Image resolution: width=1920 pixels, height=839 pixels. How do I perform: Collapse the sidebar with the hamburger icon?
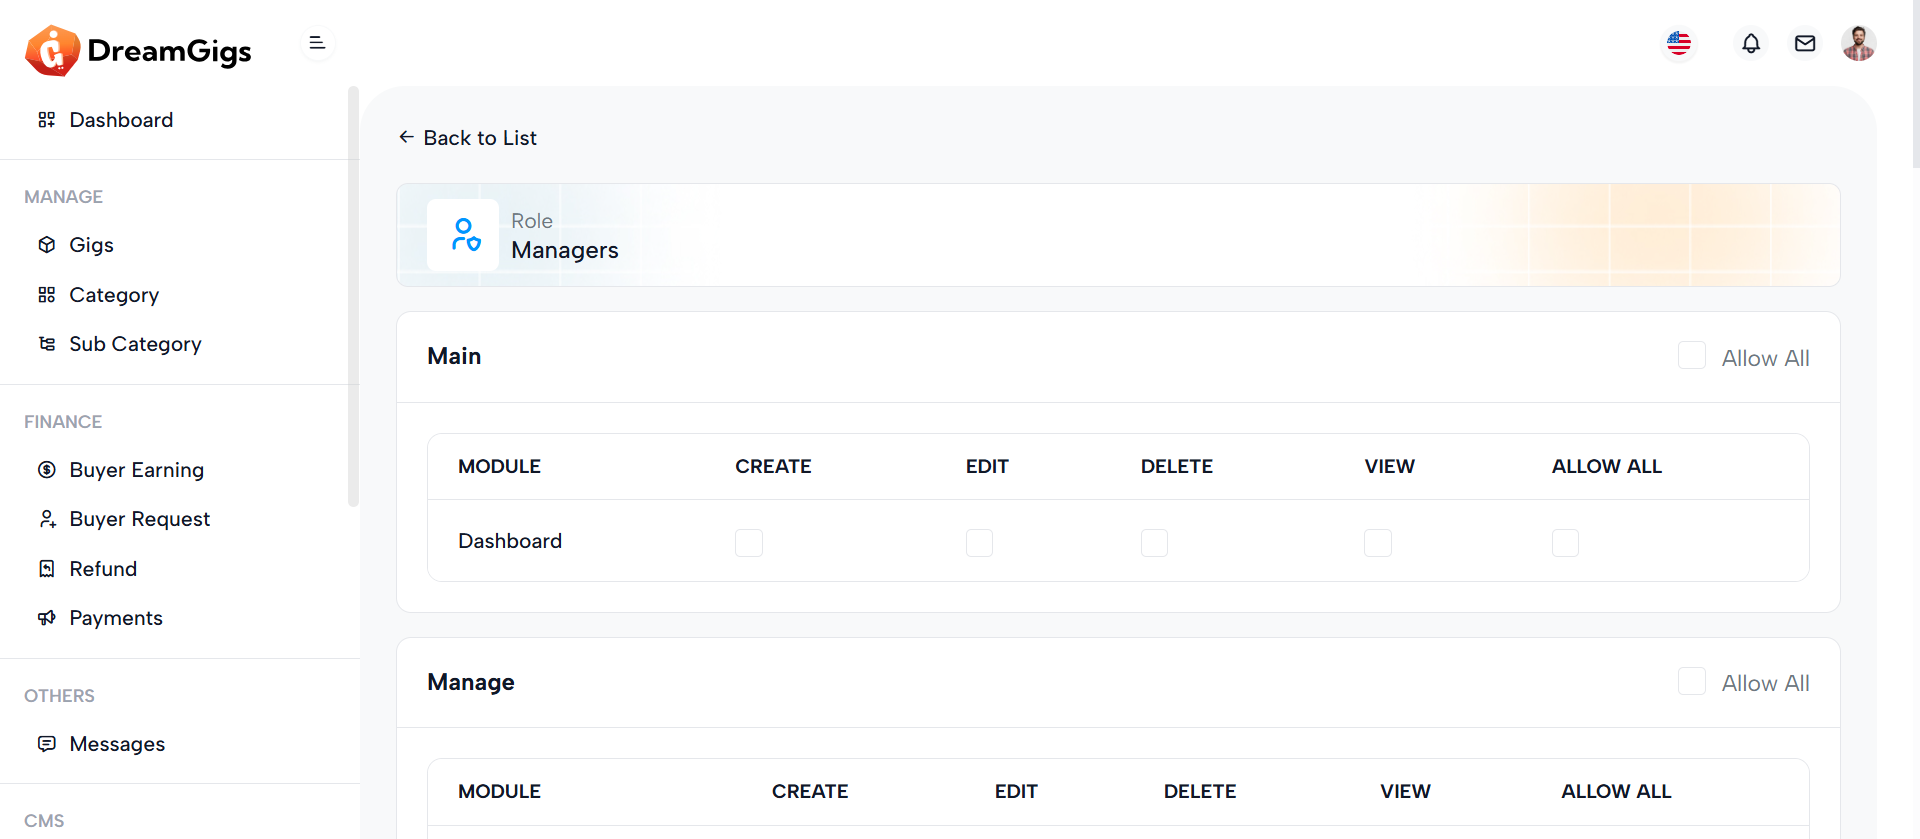click(317, 43)
